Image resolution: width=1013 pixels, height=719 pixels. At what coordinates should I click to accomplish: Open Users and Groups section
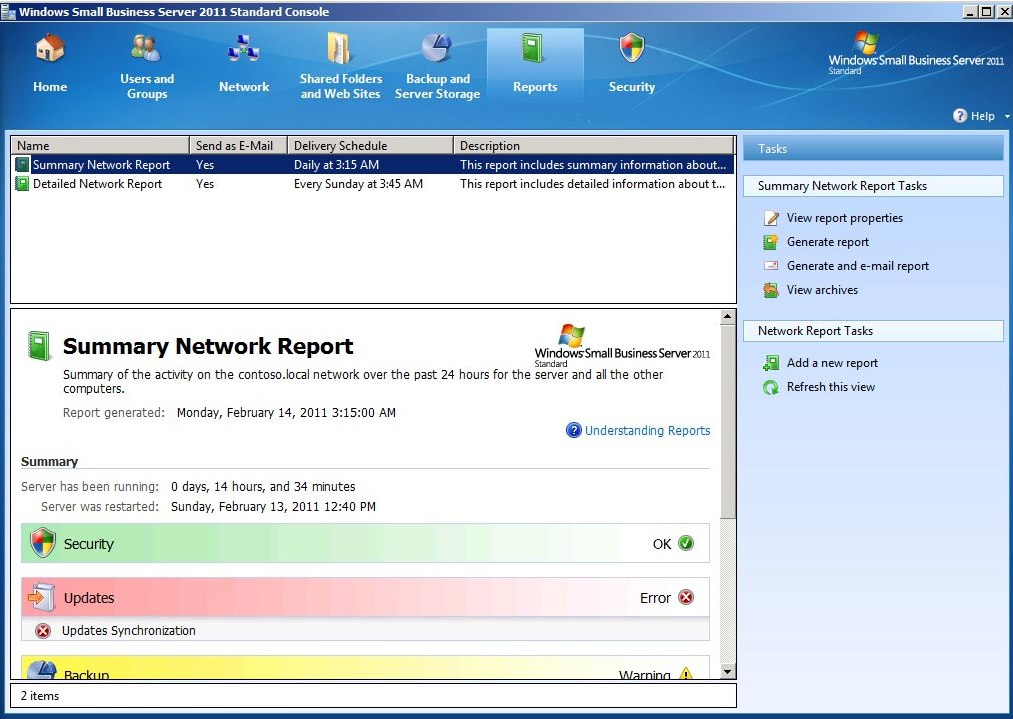click(x=146, y=50)
